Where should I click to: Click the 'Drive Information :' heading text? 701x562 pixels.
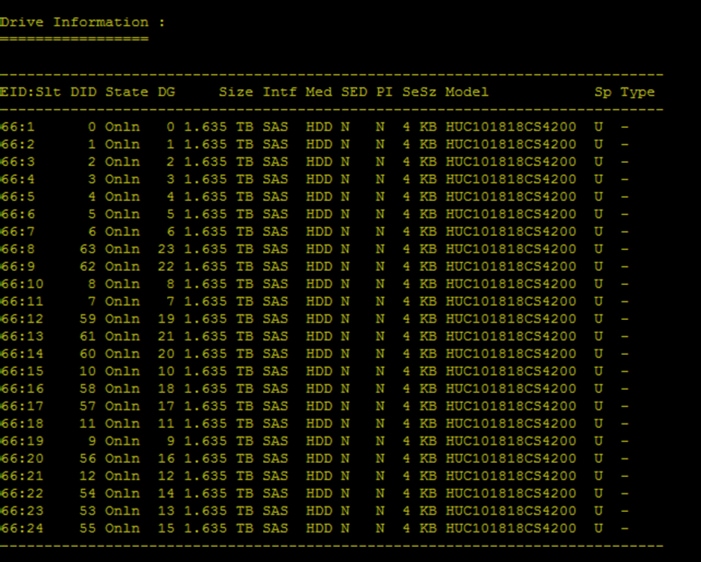tap(82, 22)
